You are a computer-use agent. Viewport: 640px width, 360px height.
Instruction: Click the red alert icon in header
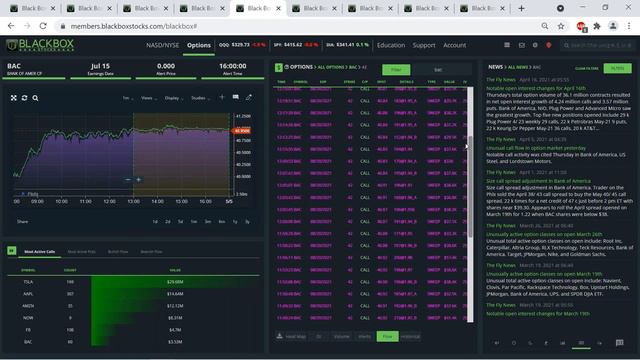click(x=549, y=45)
